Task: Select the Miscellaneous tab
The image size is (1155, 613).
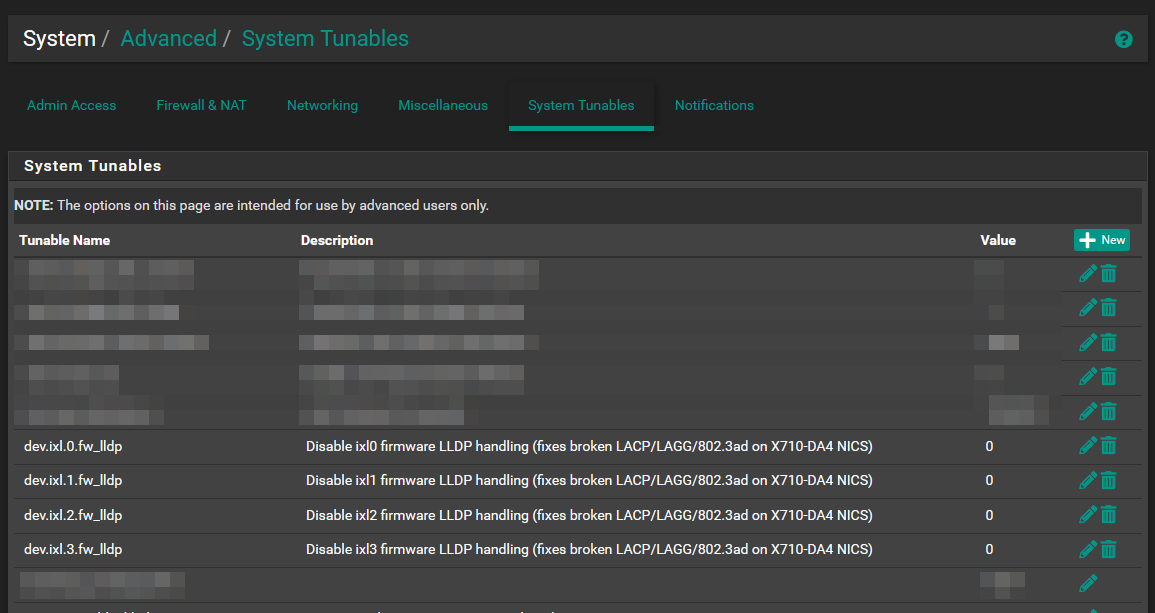Action: pos(443,105)
